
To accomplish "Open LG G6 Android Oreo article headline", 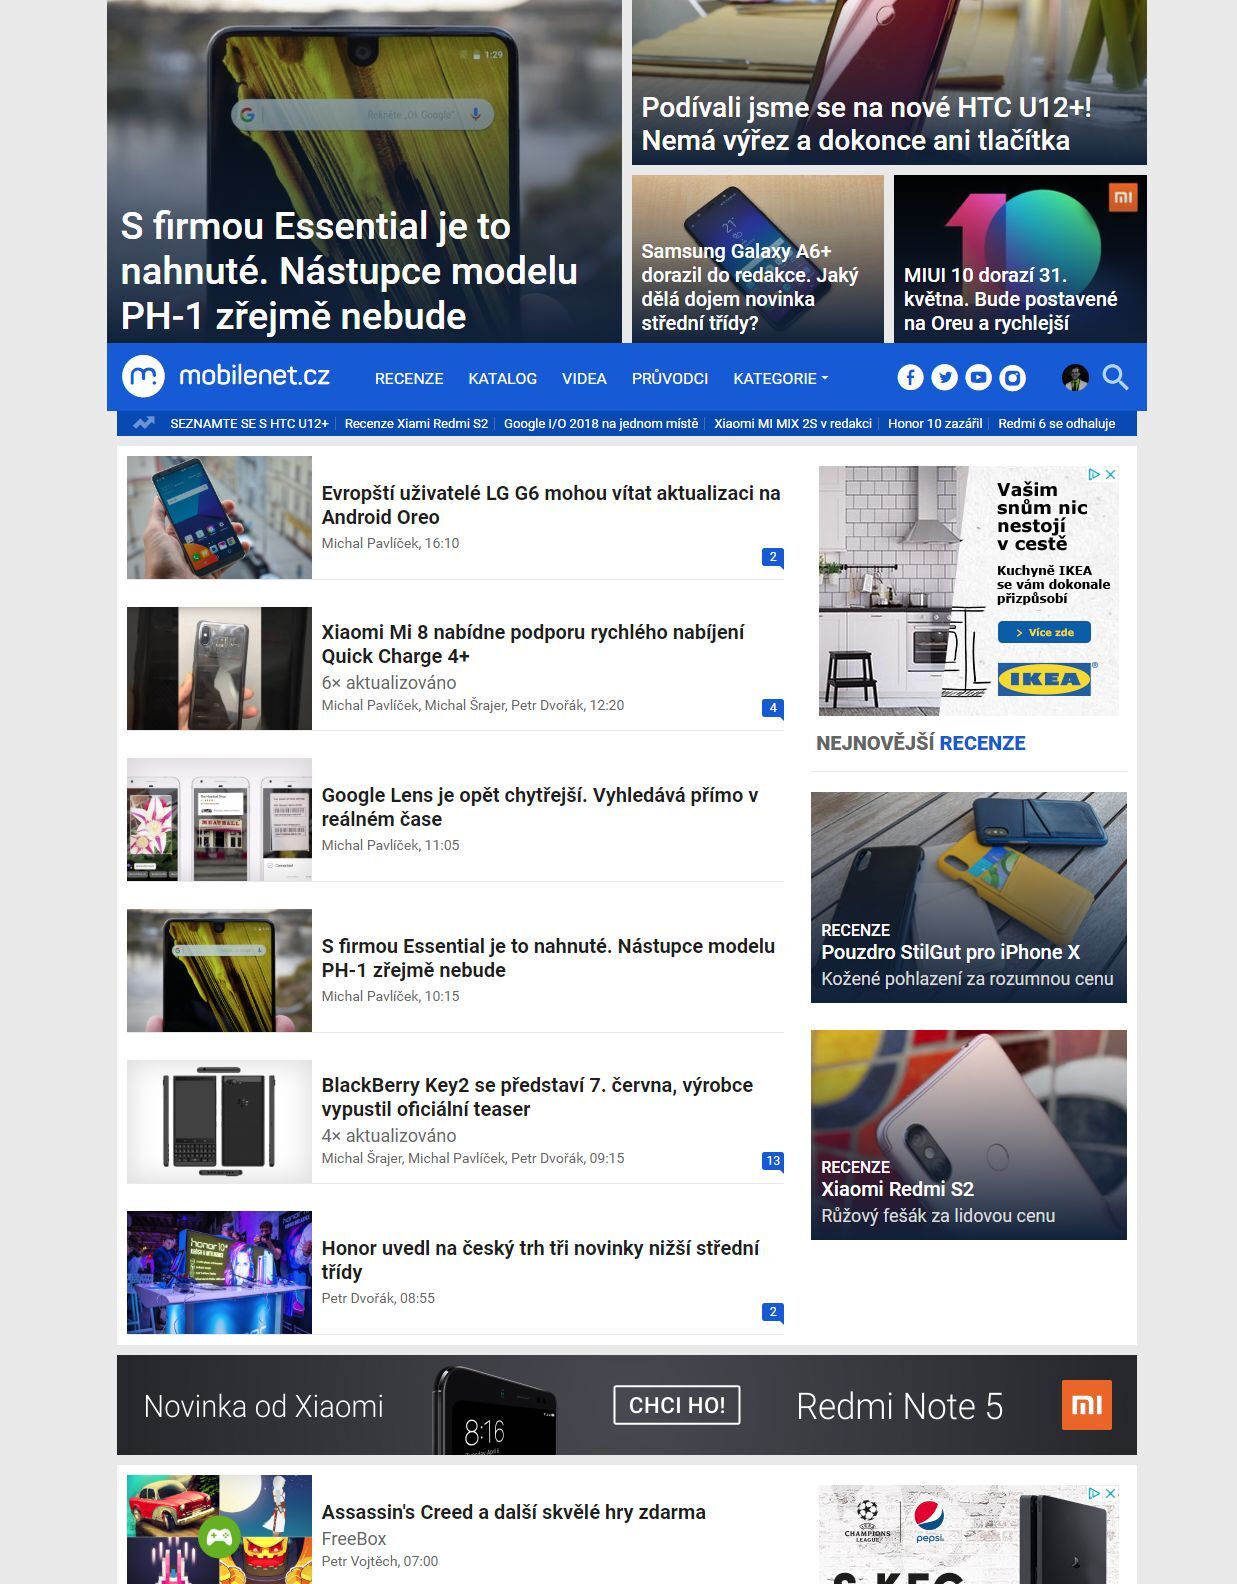I will pyautogui.click(x=550, y=505).
